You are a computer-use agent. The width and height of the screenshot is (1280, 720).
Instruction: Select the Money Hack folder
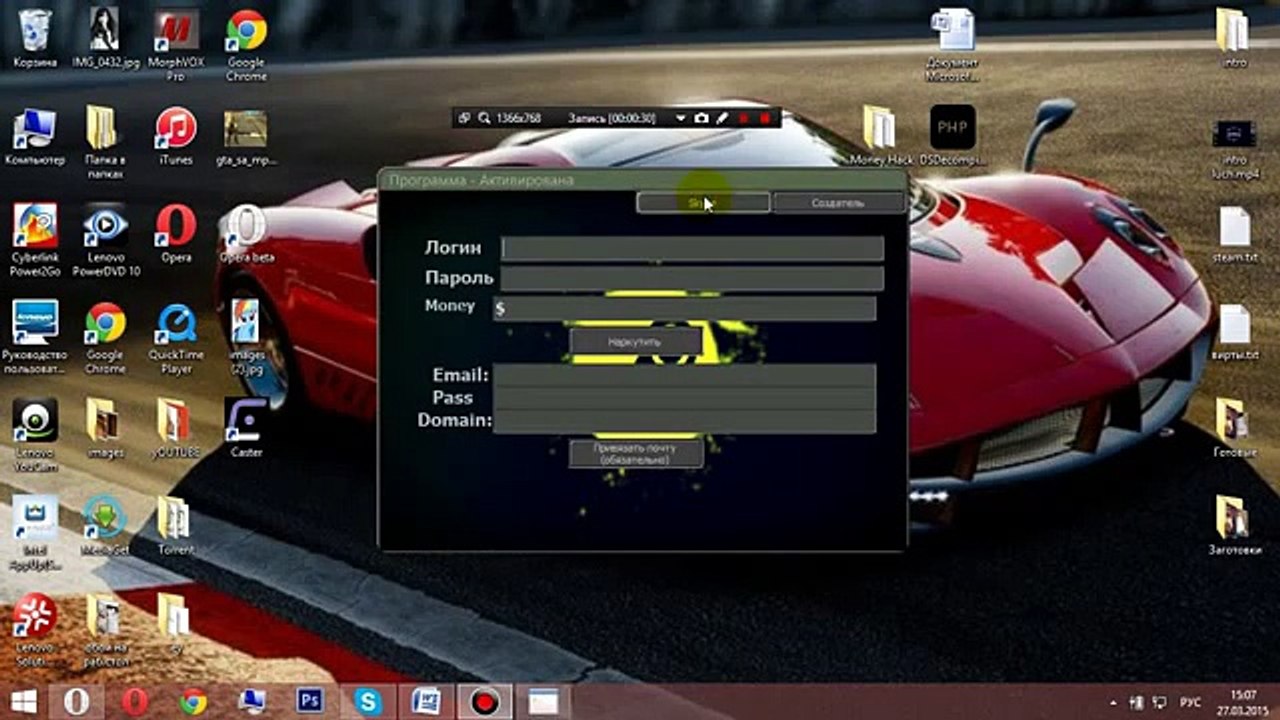click(x=880, y=136)
